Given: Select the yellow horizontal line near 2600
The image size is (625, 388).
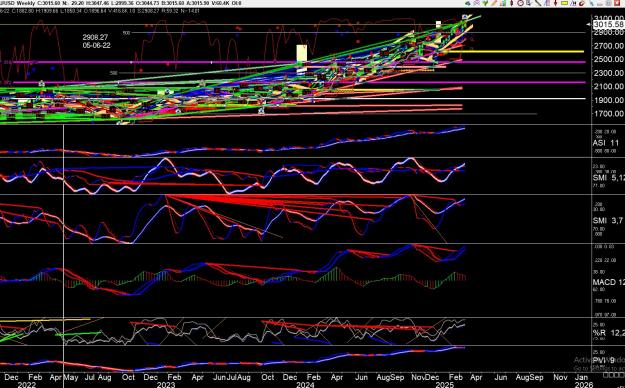Looking at the screenshot, I should tap(516, 51).
